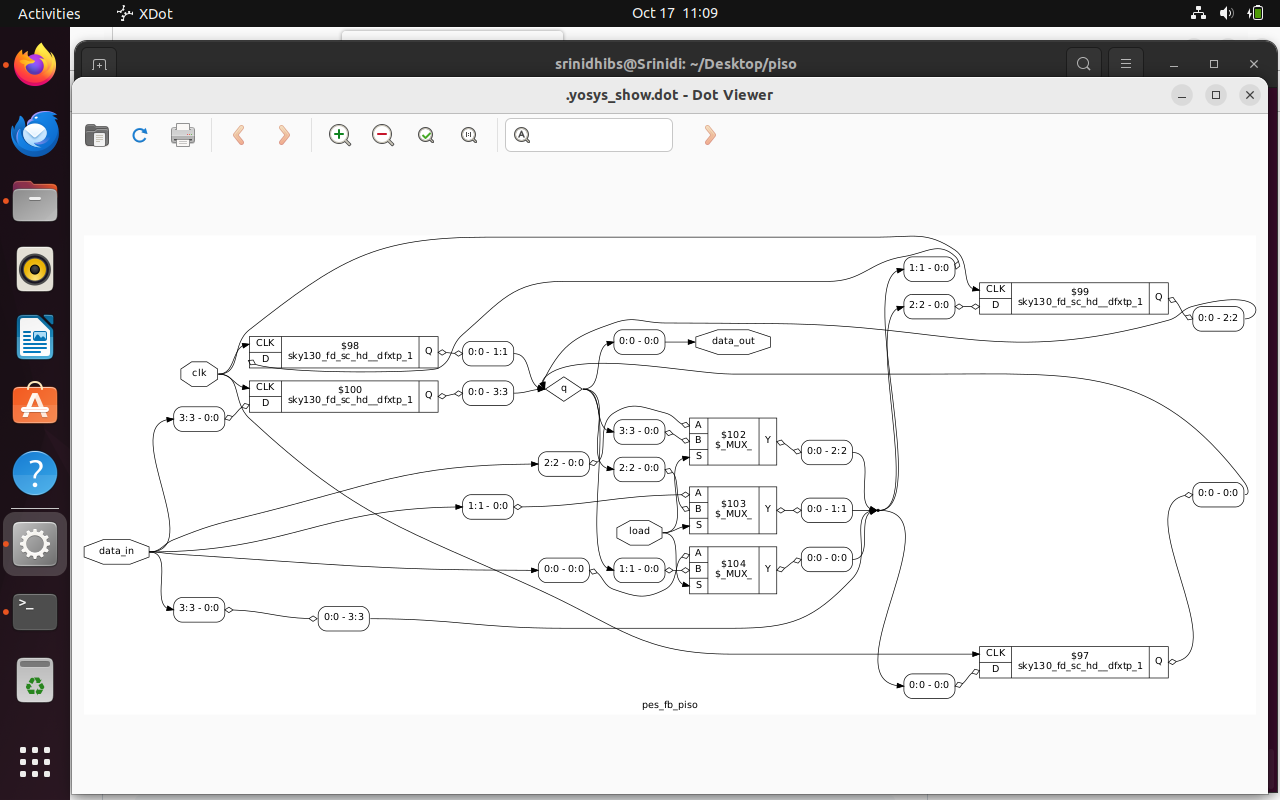This screenshot has height=800, width=1280.
Task: Open the terminal hamburger menu
Action: (x=1126, y=63)
